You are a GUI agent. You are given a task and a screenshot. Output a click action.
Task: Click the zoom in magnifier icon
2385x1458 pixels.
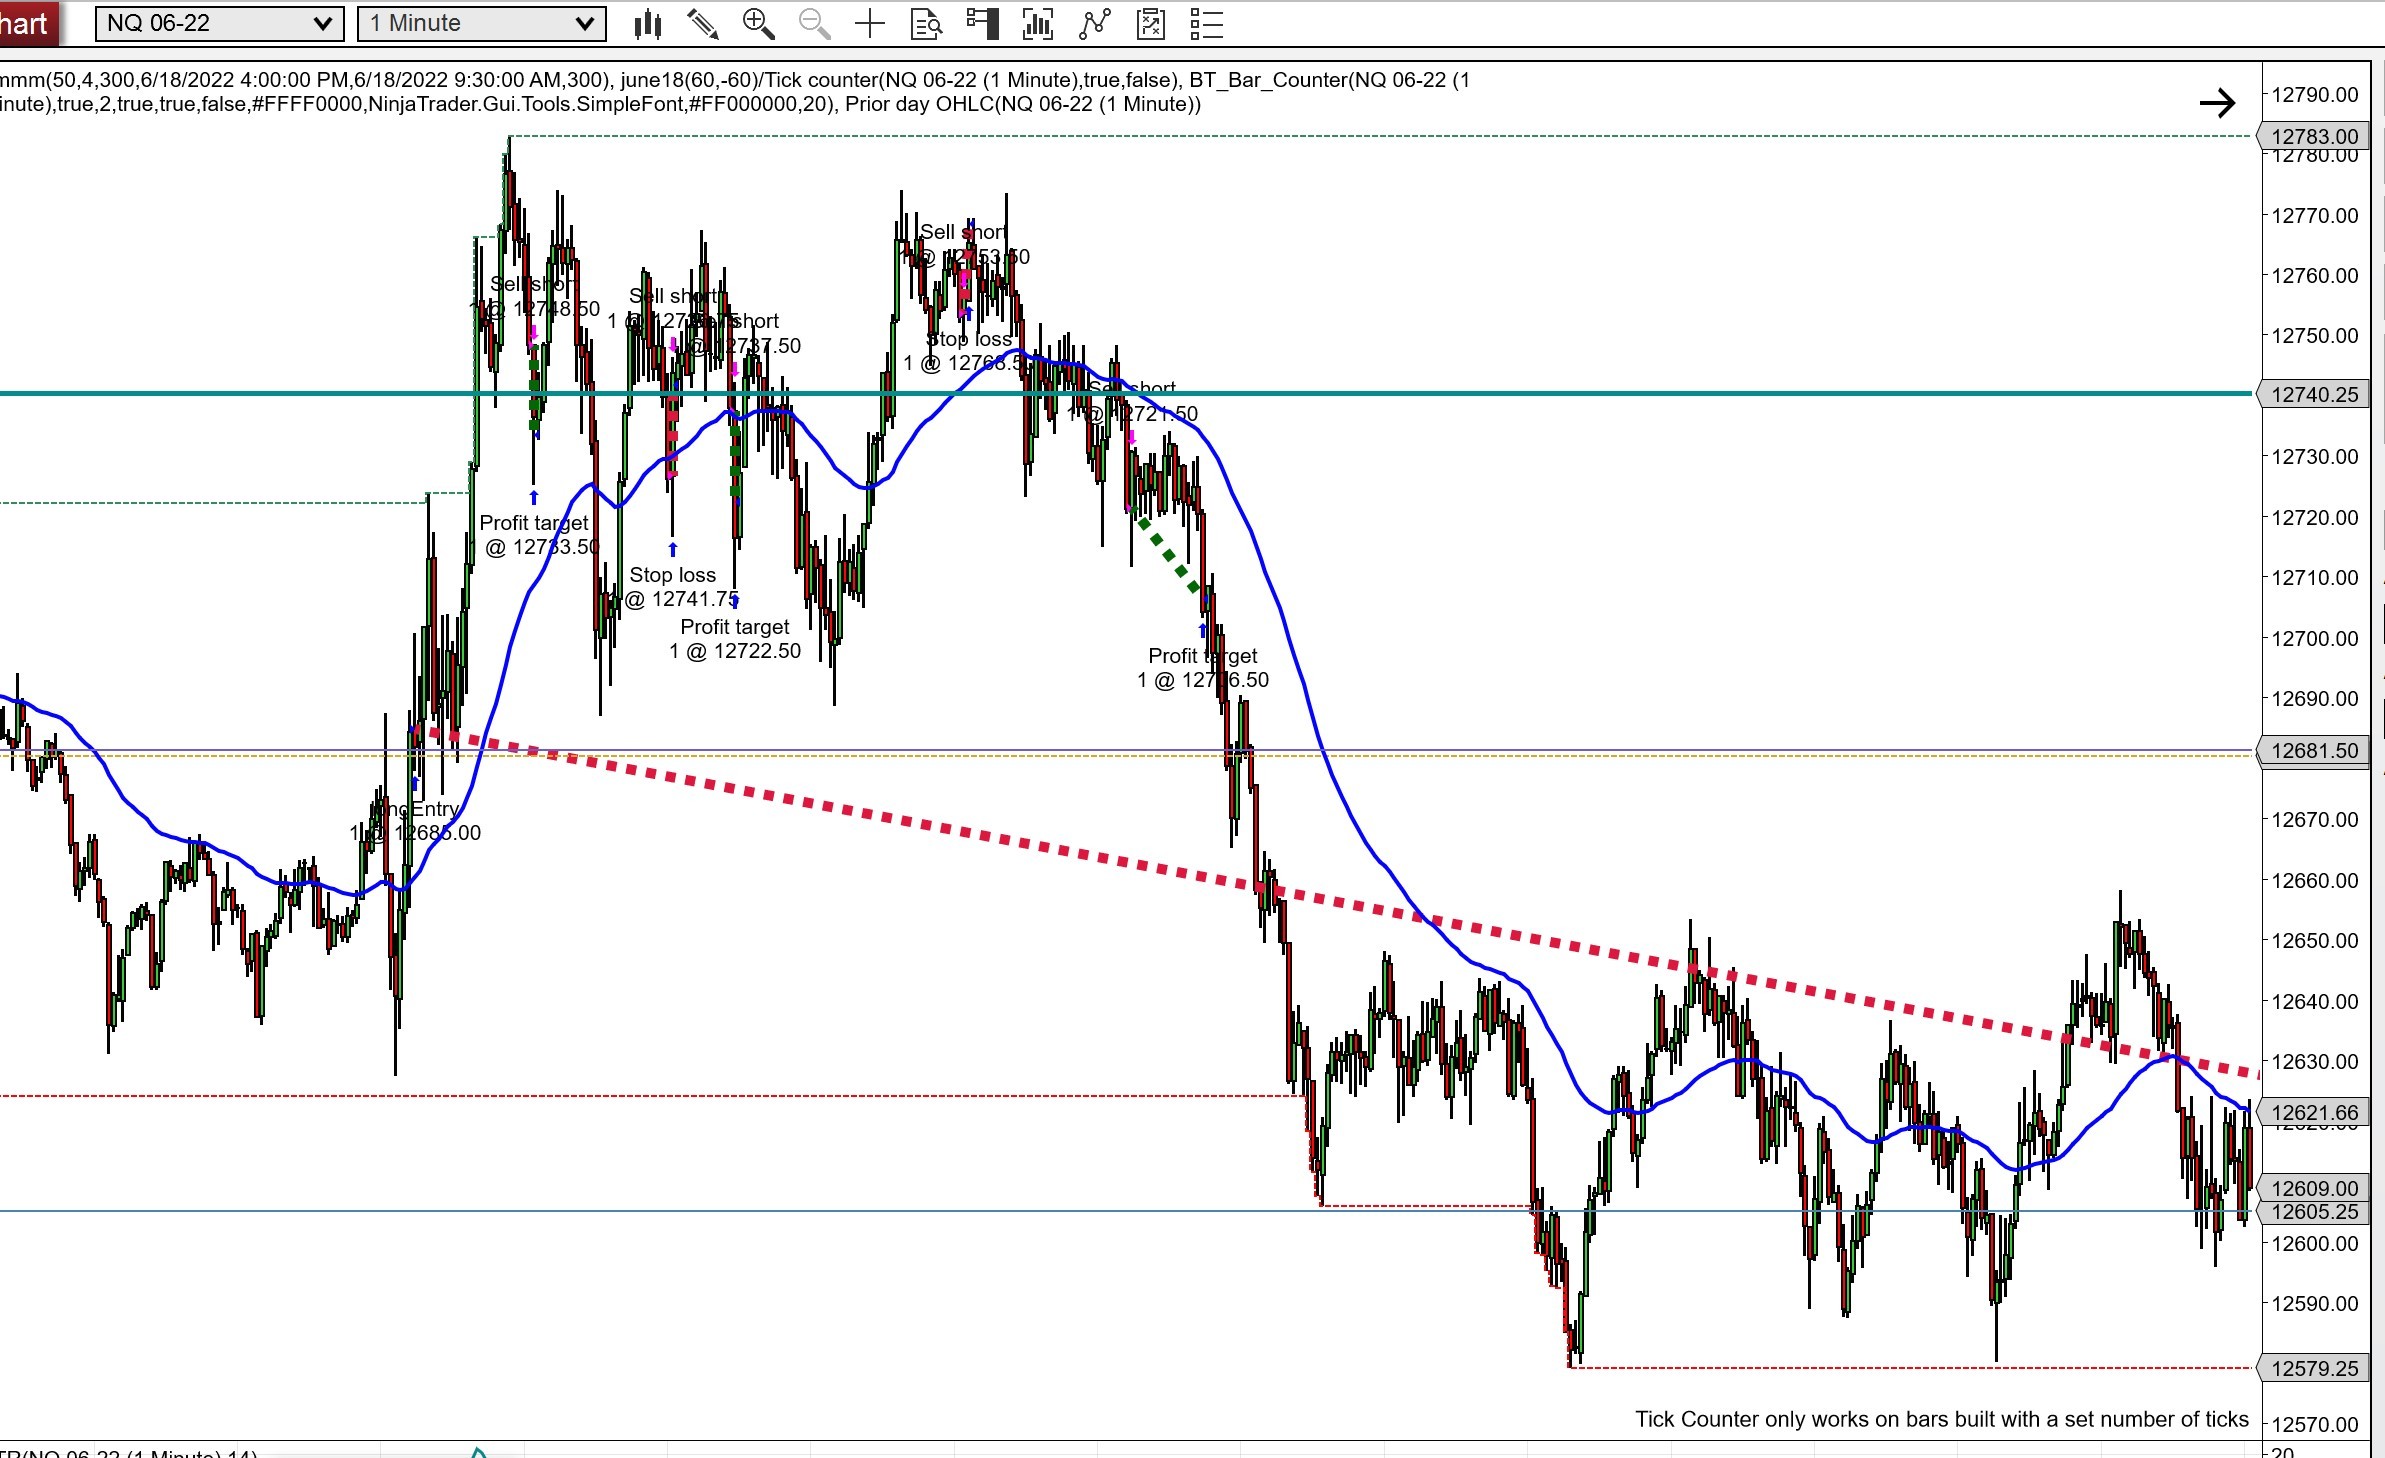coord(759,24)
